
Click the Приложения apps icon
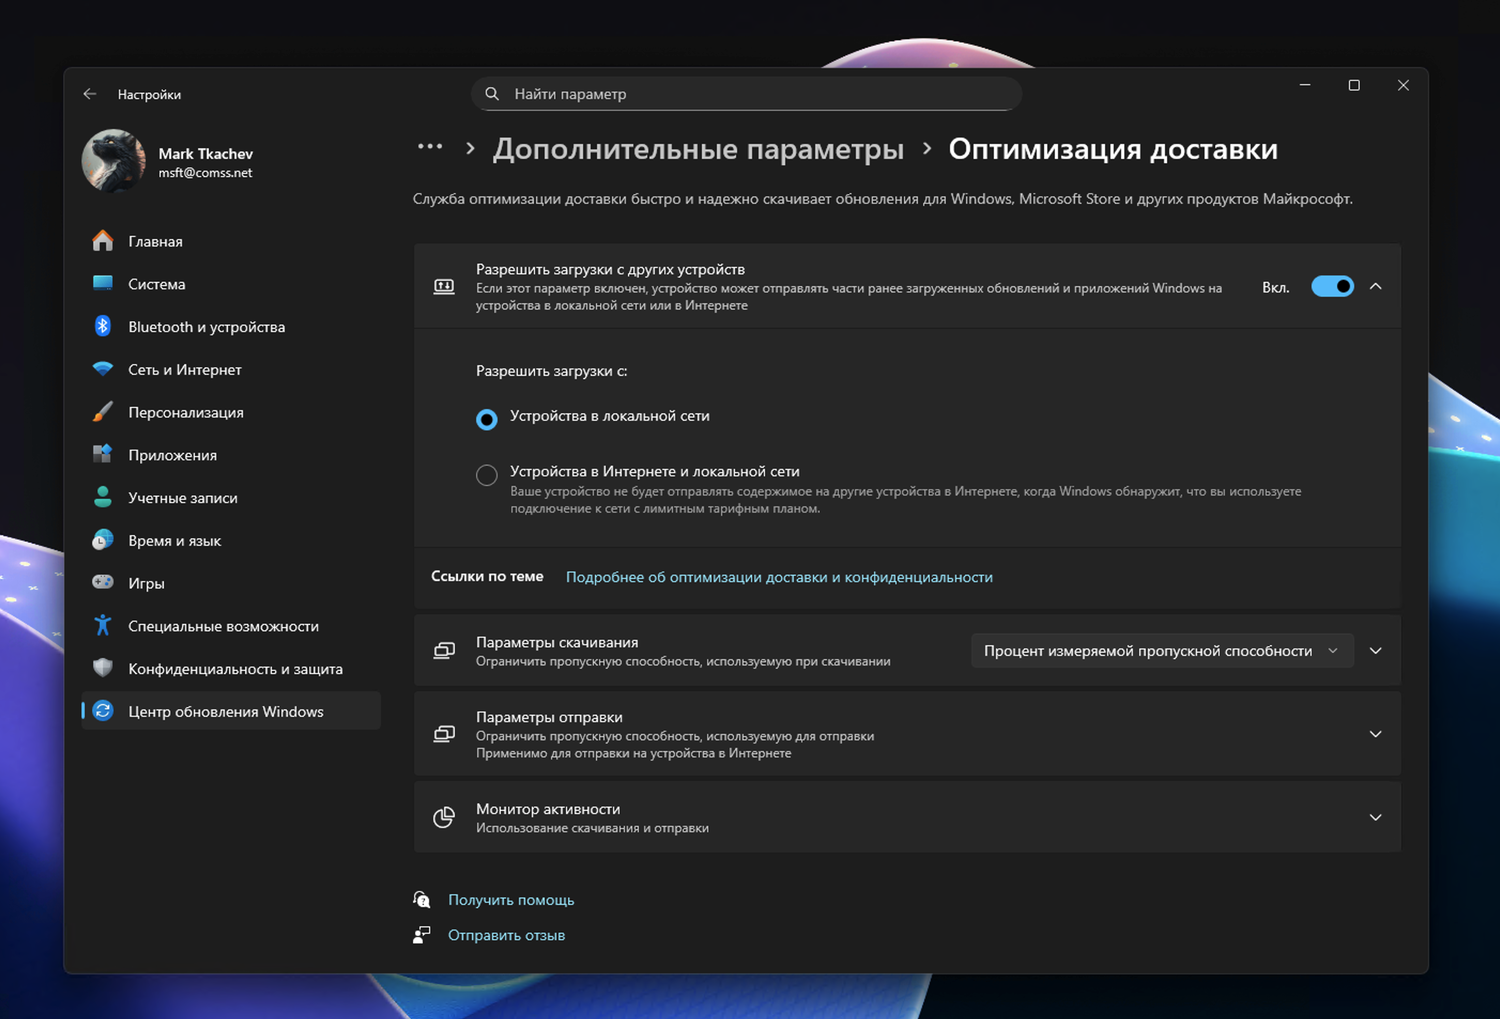tap(103, 455)
